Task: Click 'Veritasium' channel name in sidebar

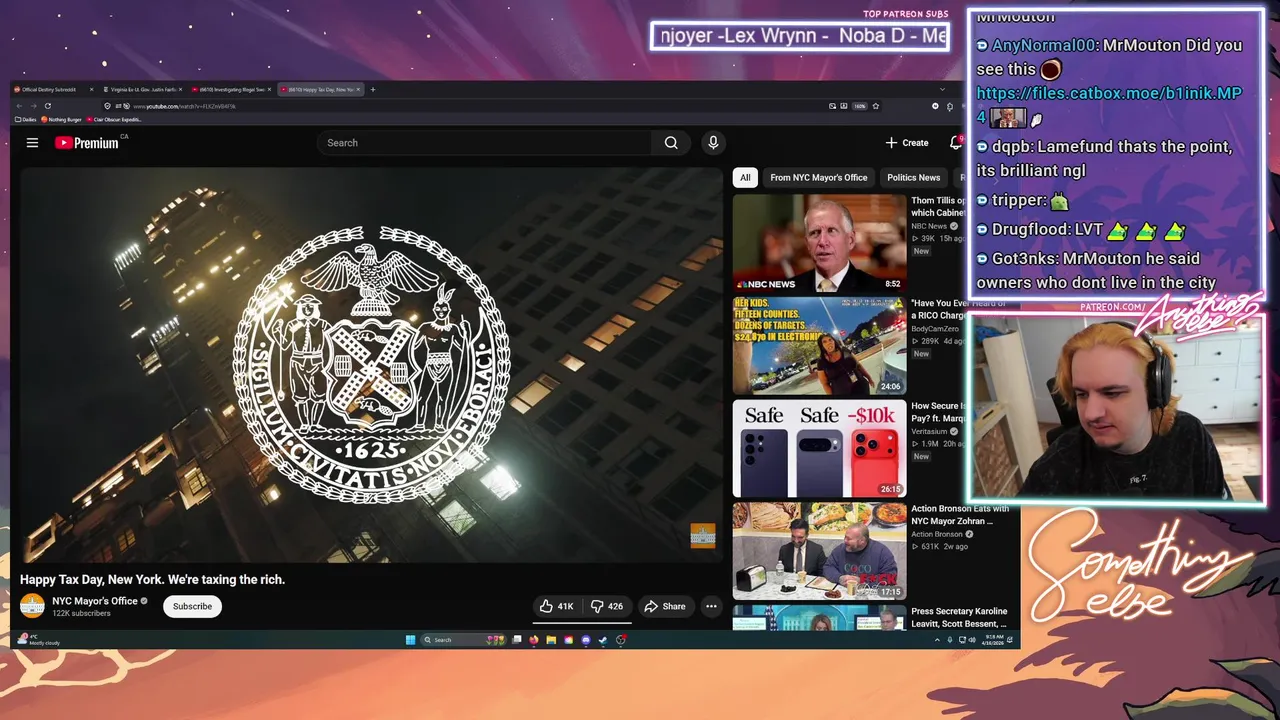Action: 929,431
